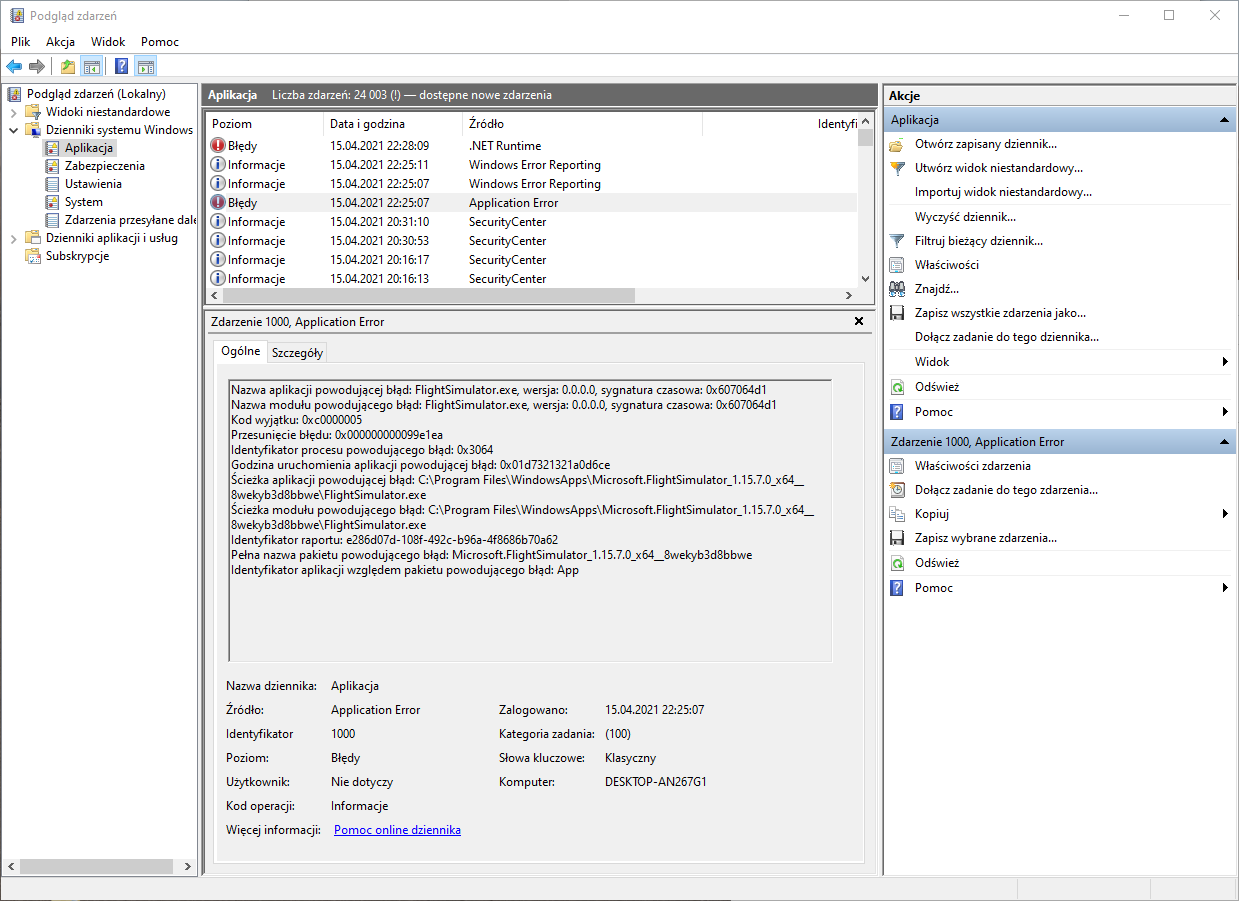Select the System log in the tree
The height and width of the screenshot is (901, 1239).
(x=84, y=202)
